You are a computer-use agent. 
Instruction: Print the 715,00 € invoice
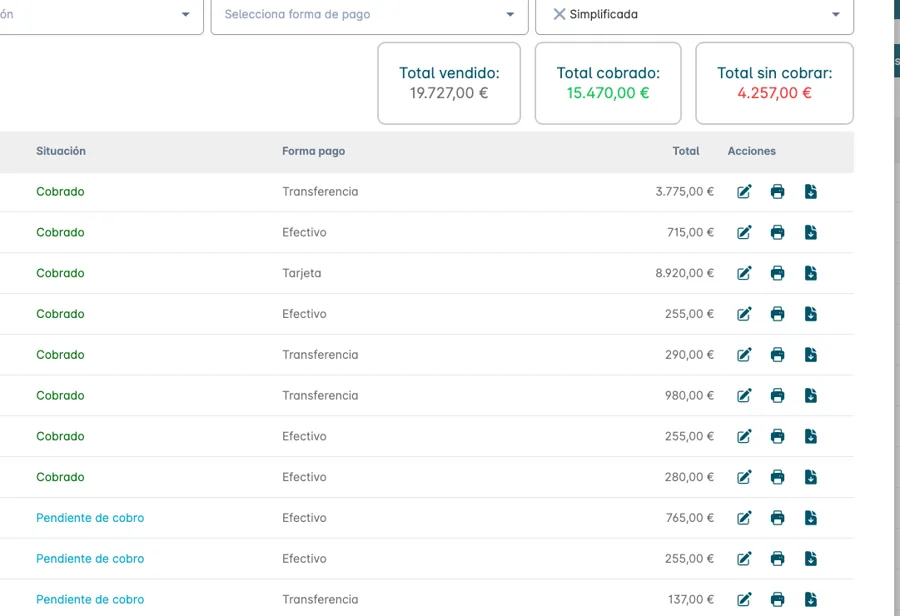pos(777,233)
